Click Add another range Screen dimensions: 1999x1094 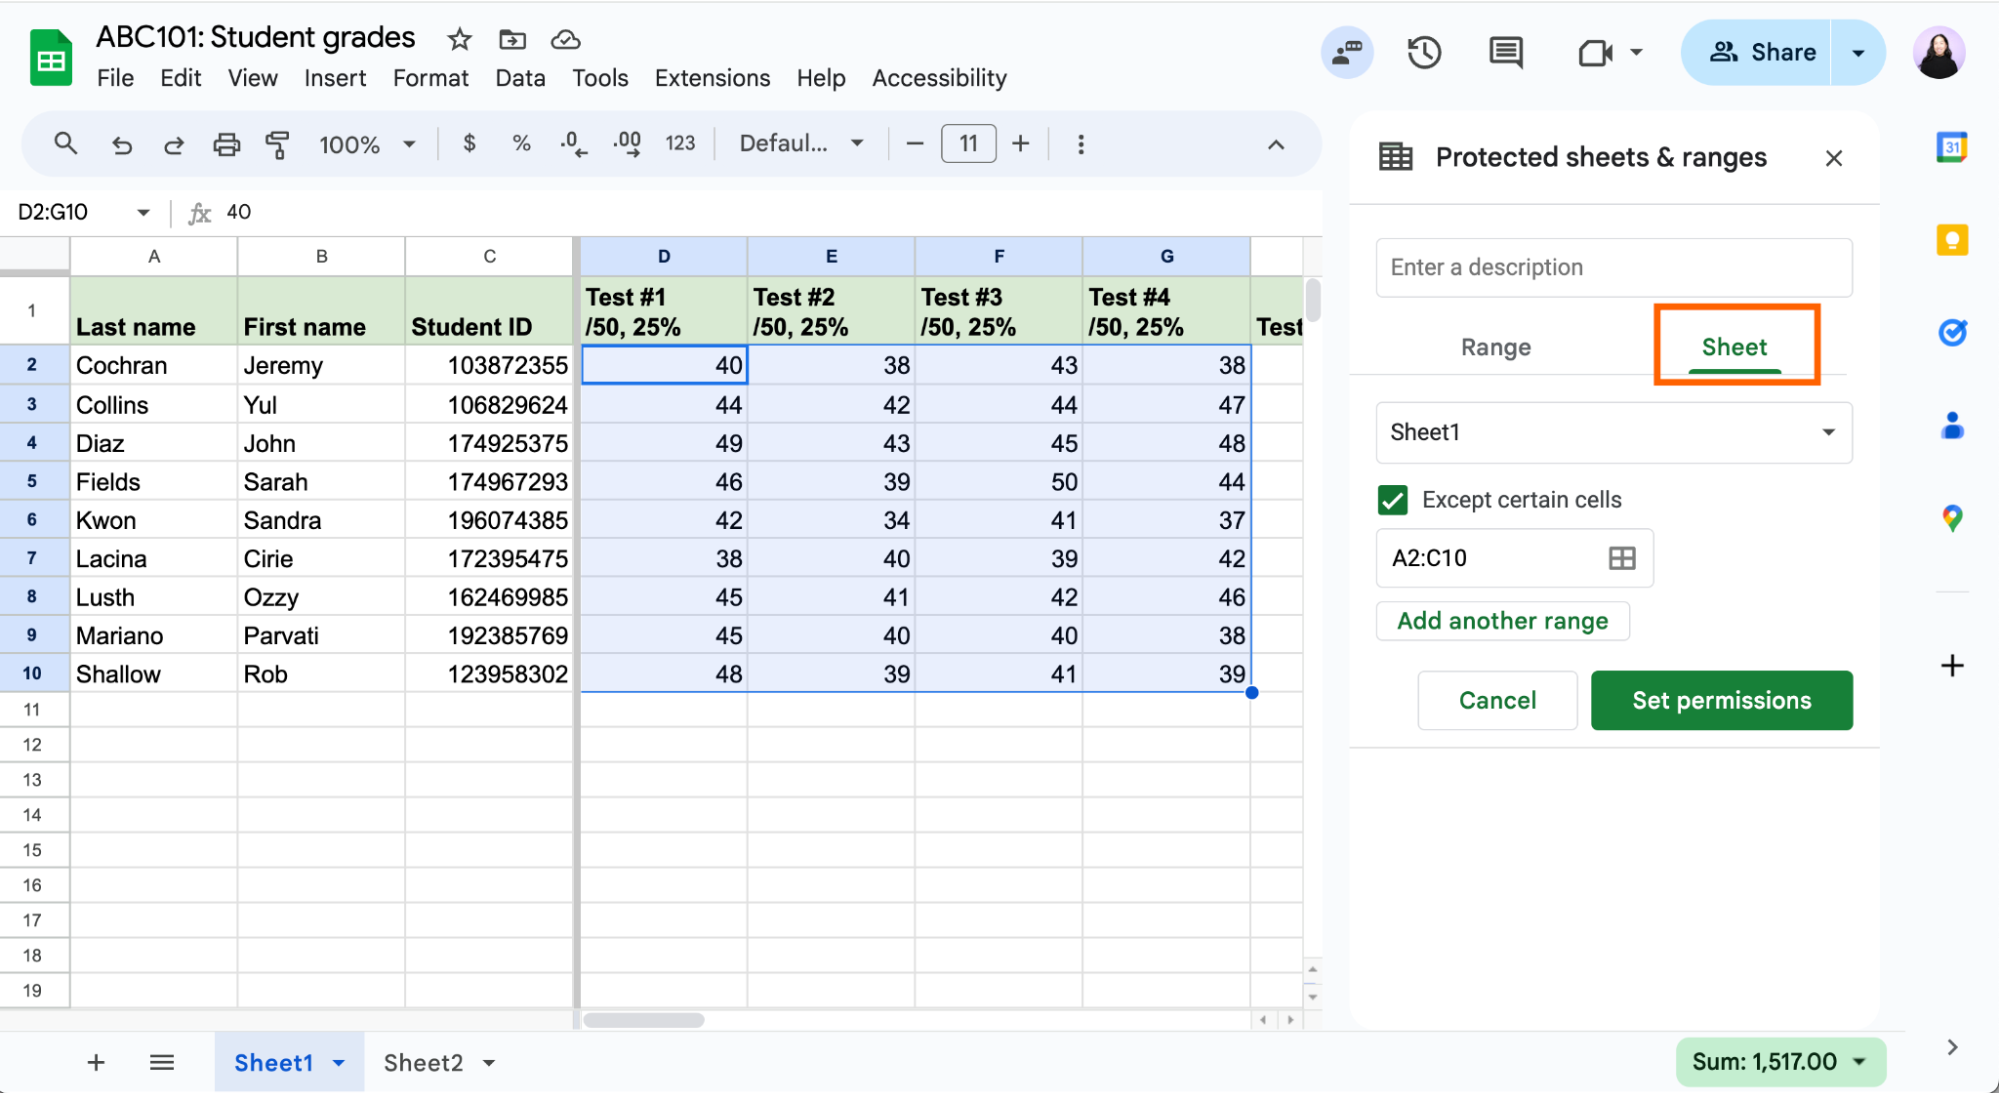click(x=1503, y=621)
